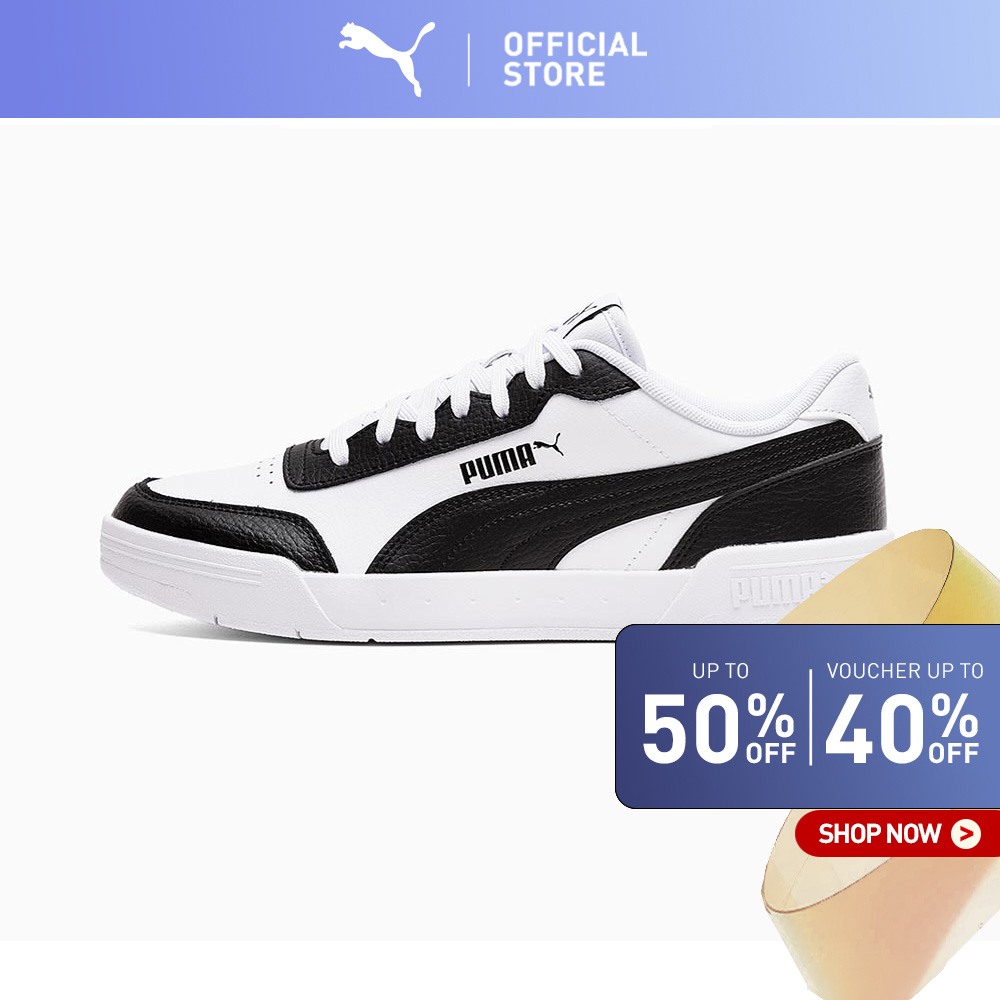
Task: Click the OFFICIAL STORE header text
Action: tap(575, 59)
